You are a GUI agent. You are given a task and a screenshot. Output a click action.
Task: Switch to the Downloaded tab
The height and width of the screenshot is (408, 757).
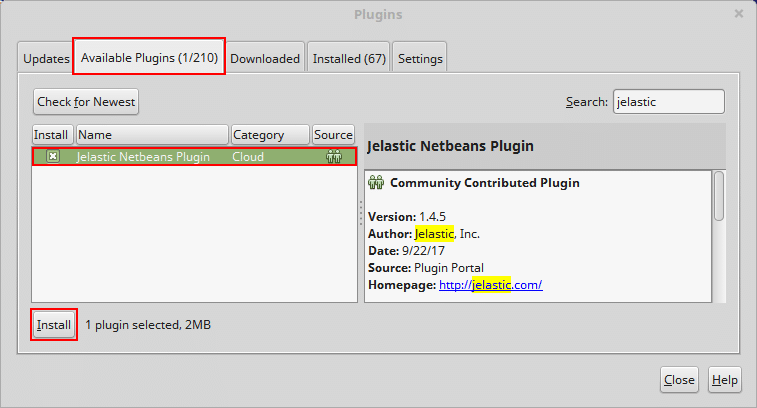(265, 58)
